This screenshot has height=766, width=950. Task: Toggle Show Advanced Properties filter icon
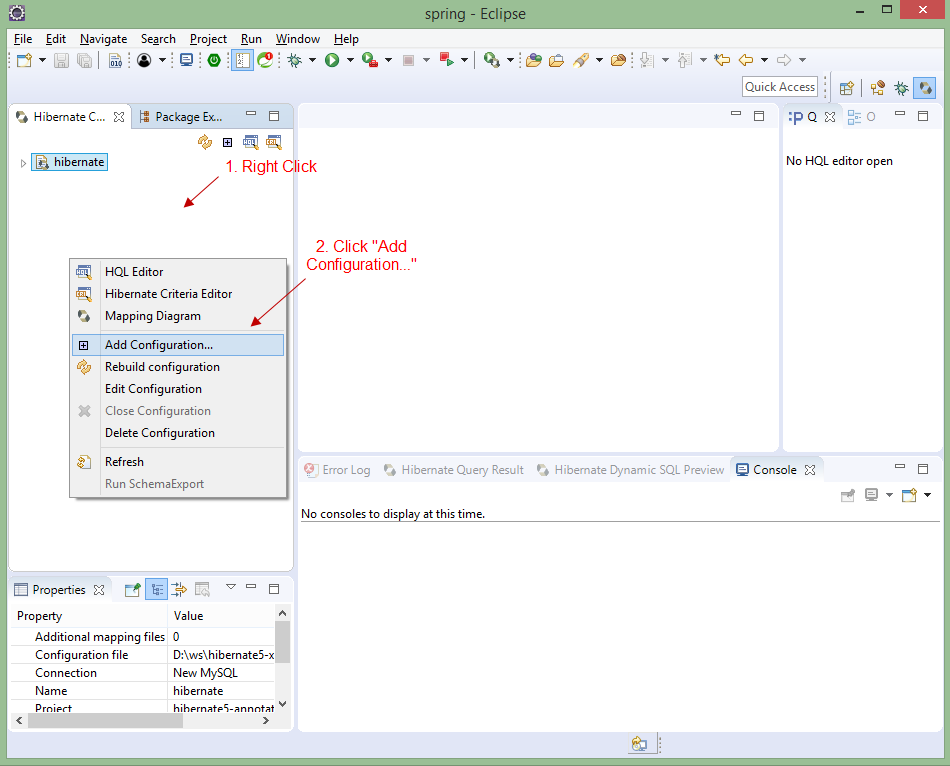click(179, 589)
